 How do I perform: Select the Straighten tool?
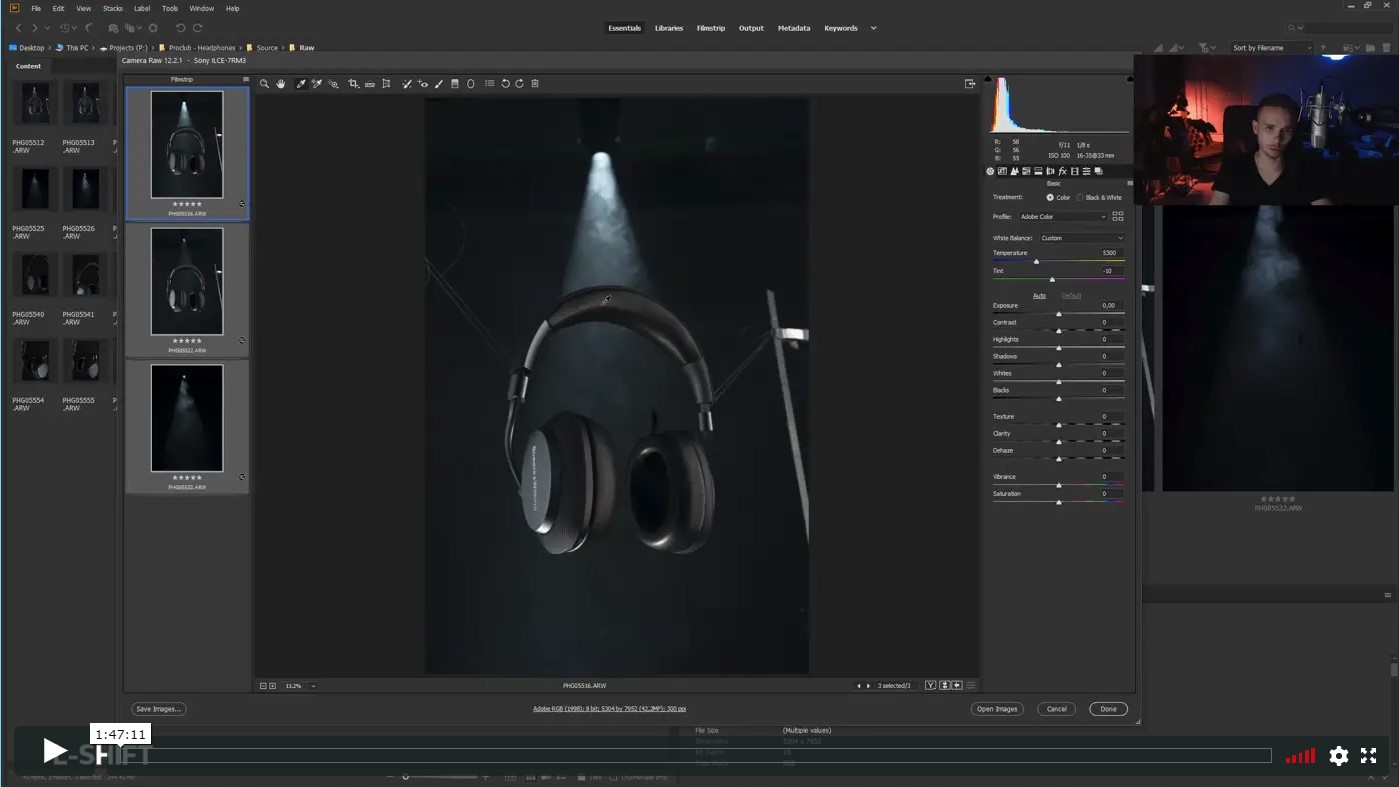[370, 84]
